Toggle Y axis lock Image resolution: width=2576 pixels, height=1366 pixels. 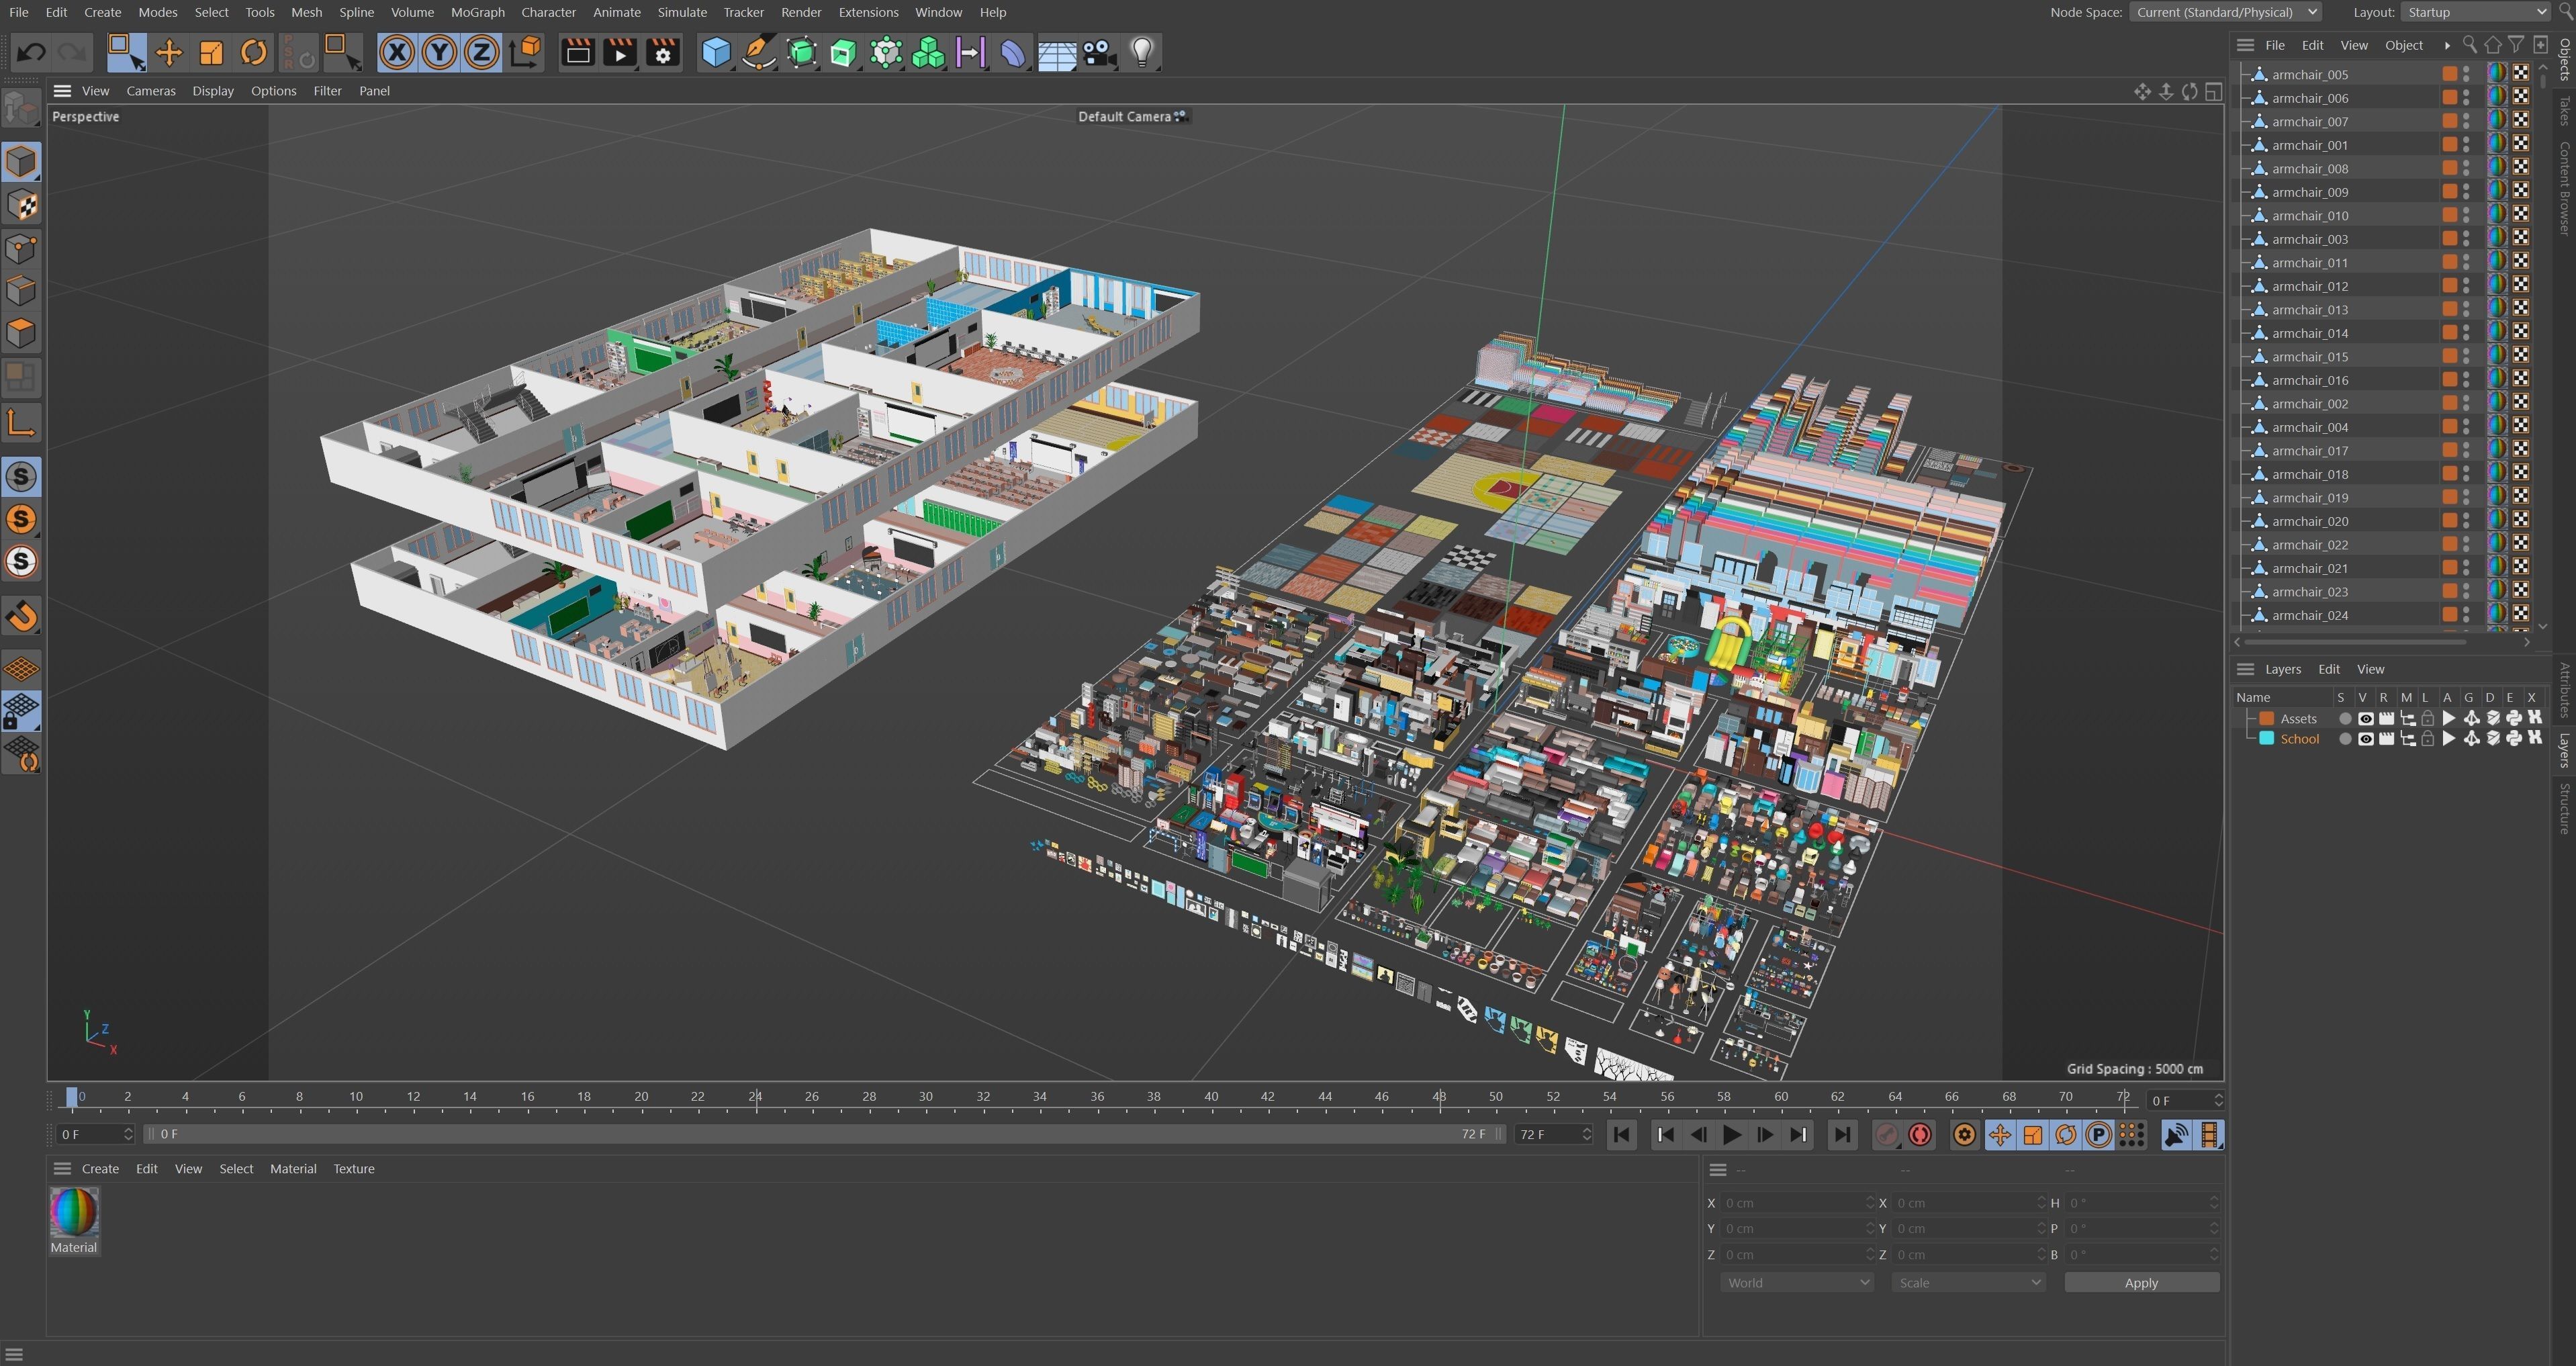439,52
